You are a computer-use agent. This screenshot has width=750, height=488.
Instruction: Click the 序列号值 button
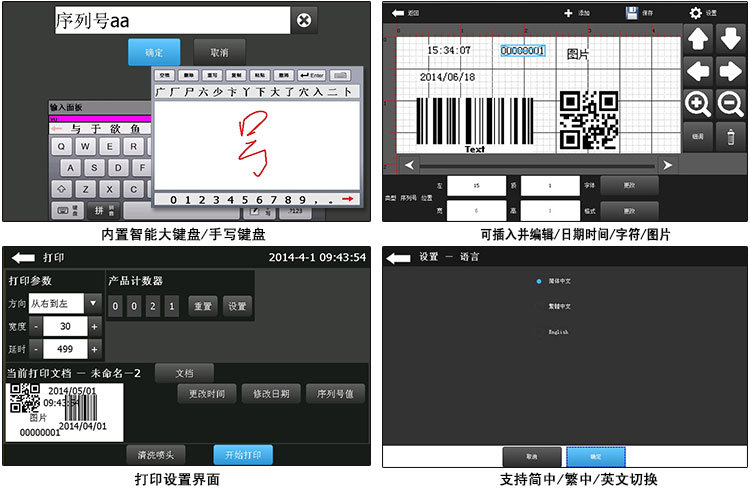(x=335, y=394)
